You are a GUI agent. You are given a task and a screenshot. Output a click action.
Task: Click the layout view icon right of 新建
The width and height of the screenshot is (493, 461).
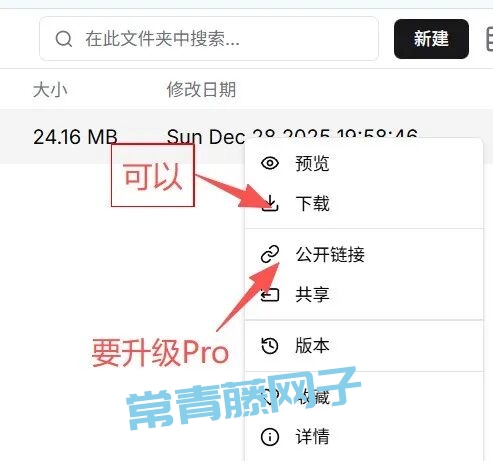coord(489,39)
